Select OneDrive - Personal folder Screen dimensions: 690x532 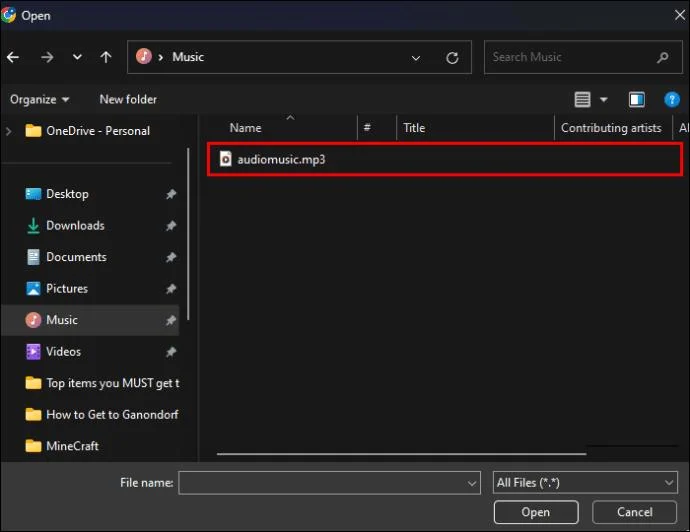point(88,131)
